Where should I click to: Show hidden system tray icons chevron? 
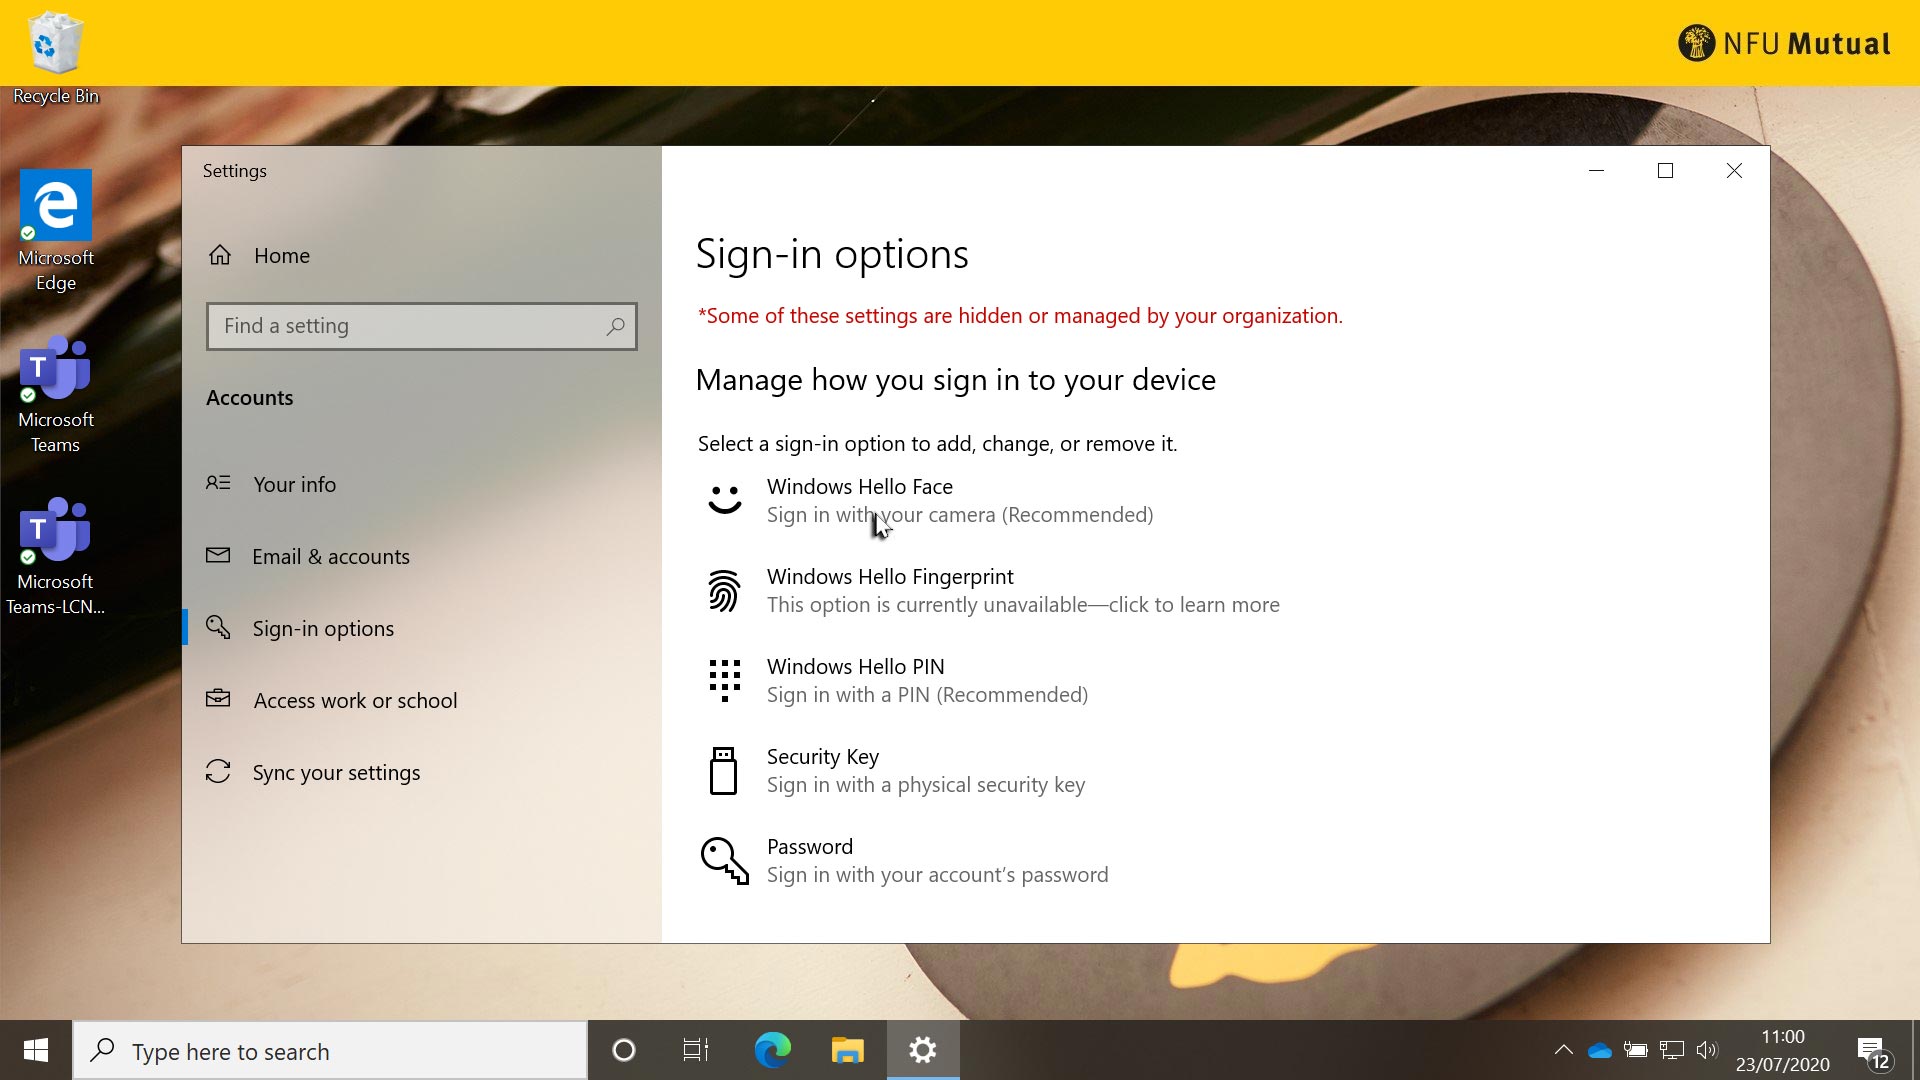(x=1563, y=1050)
